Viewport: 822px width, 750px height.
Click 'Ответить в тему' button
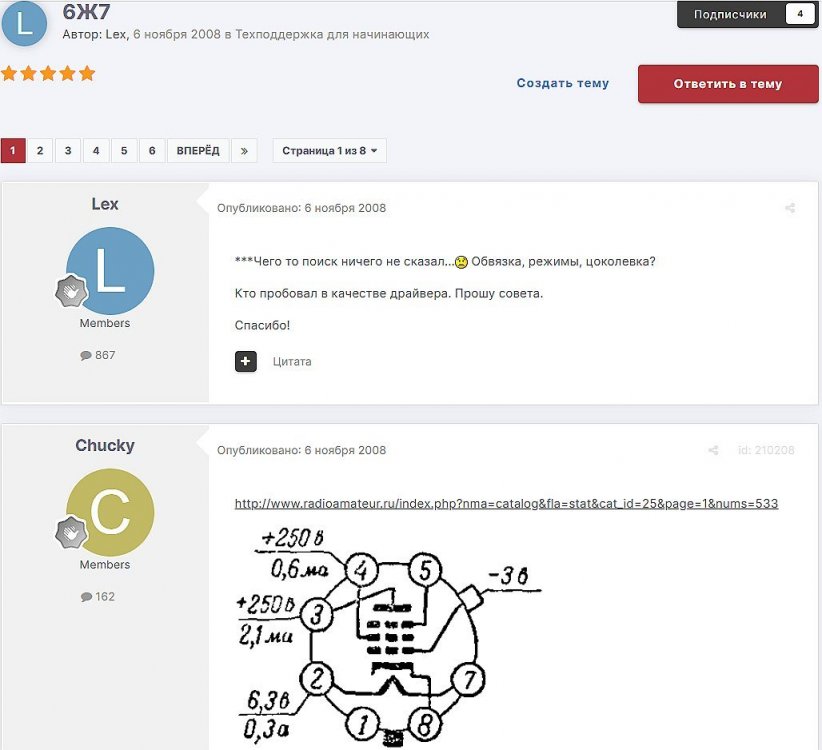point(728,84)
